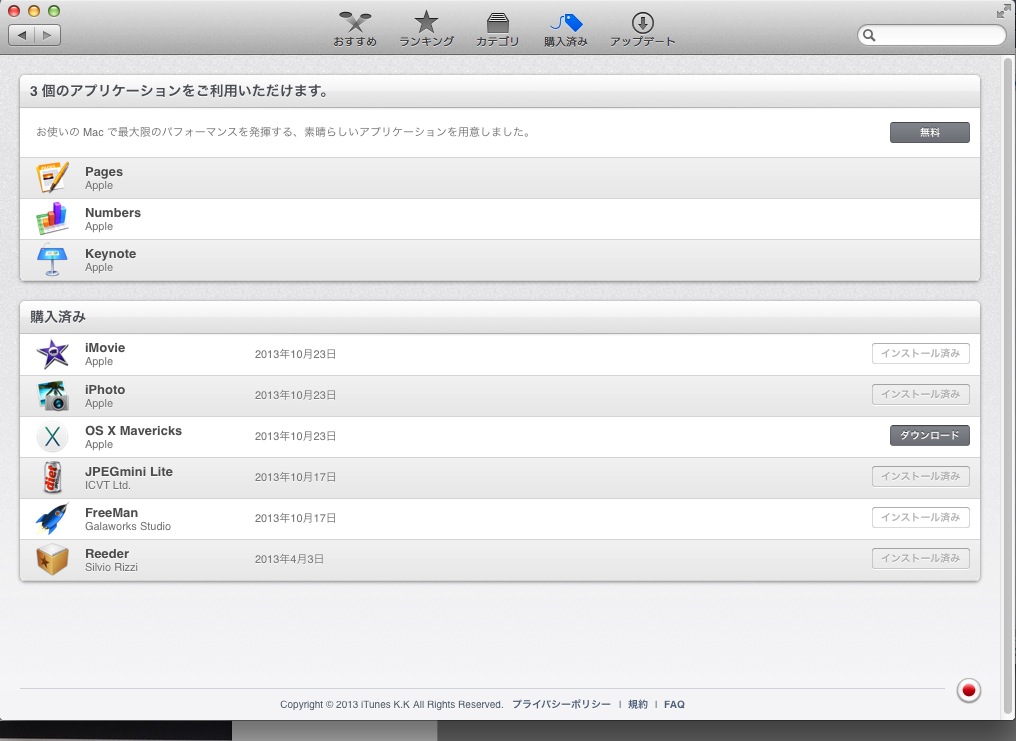Click インストール済み button for FreeMan
This screenshot has height=741, width=1016.
tap(921, 517)
